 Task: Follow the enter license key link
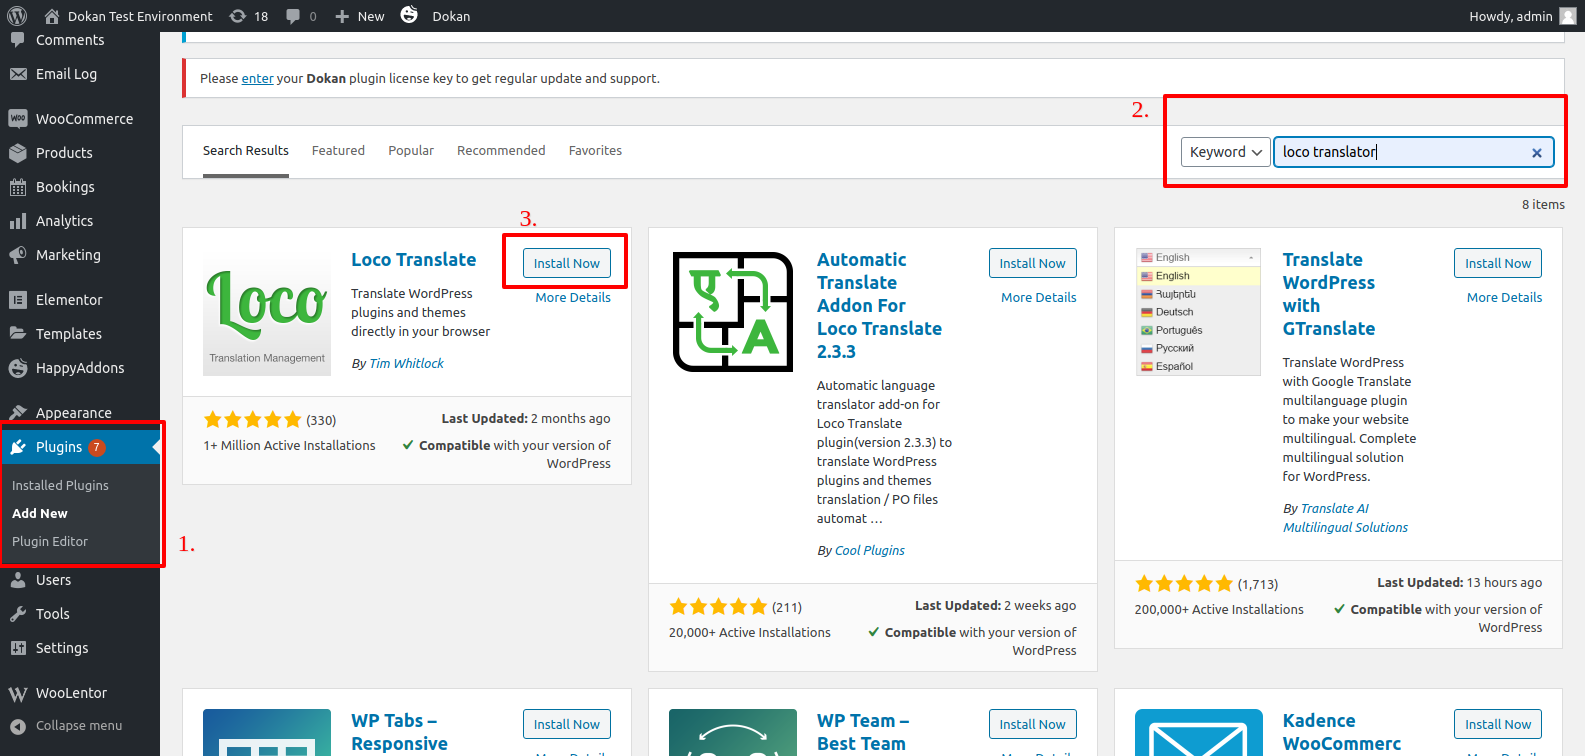point(257,78)
